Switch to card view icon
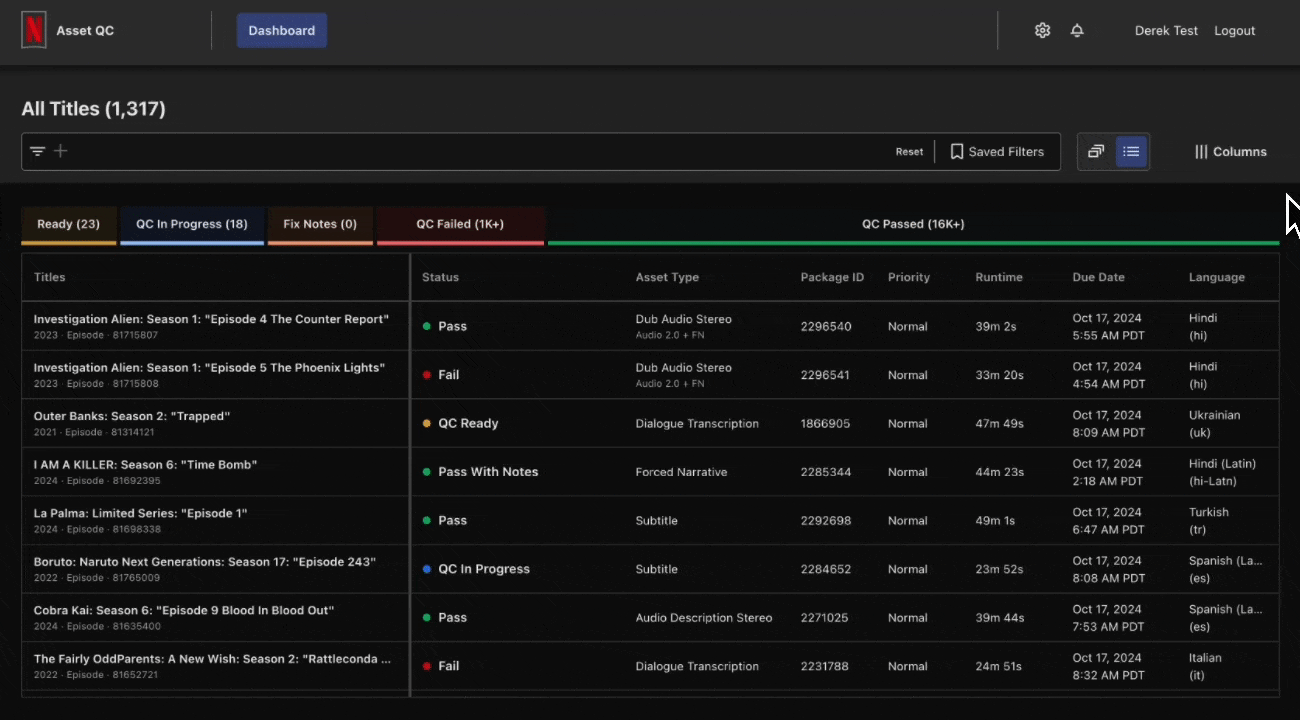 click(1096, 151)
